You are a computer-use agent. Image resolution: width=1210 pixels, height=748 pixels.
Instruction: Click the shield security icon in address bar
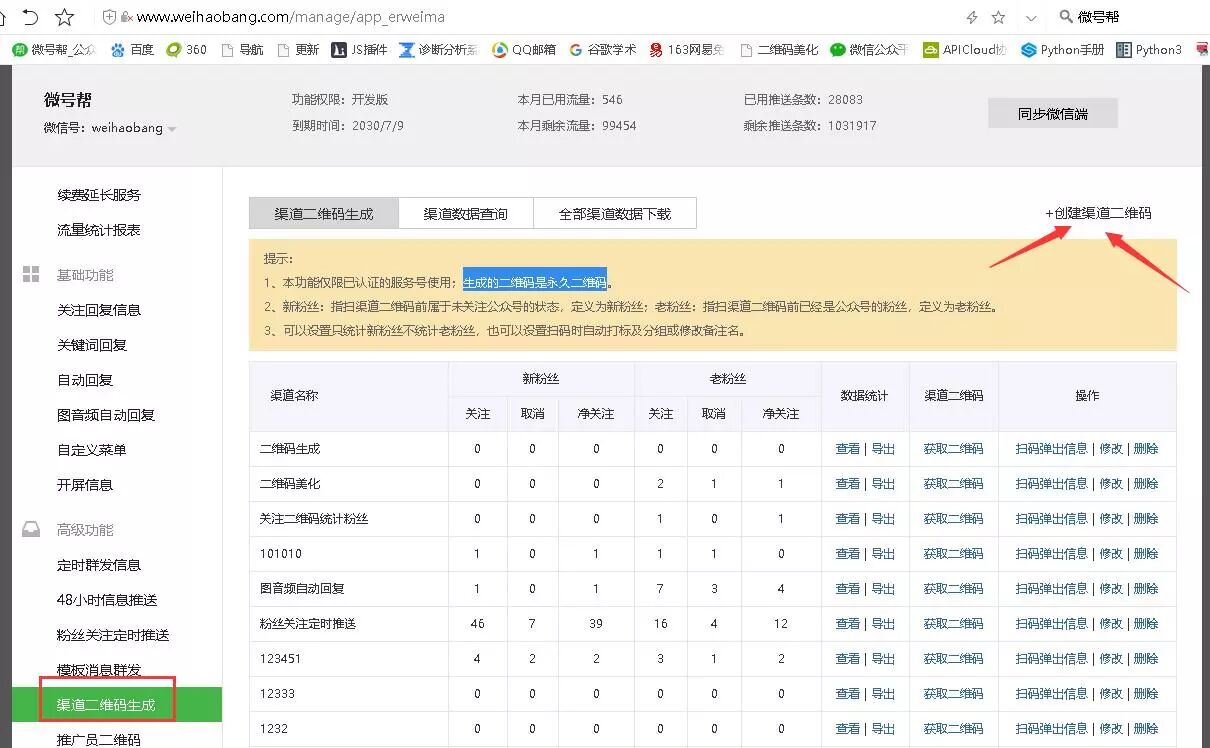tap(110, 17)
